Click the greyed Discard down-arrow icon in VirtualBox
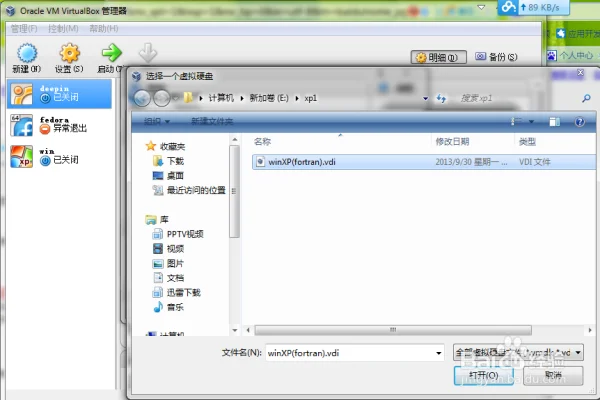This screenshot has width=600, height=400. click(x=148, y=53)
